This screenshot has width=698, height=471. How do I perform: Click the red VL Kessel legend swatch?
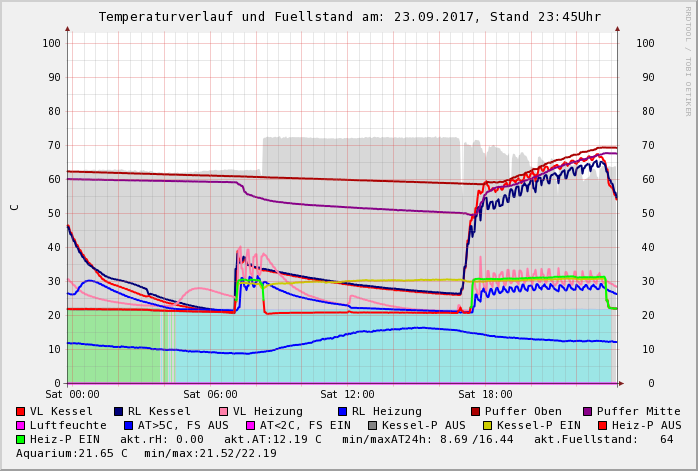pyautogui.click(x=21, y=411)
